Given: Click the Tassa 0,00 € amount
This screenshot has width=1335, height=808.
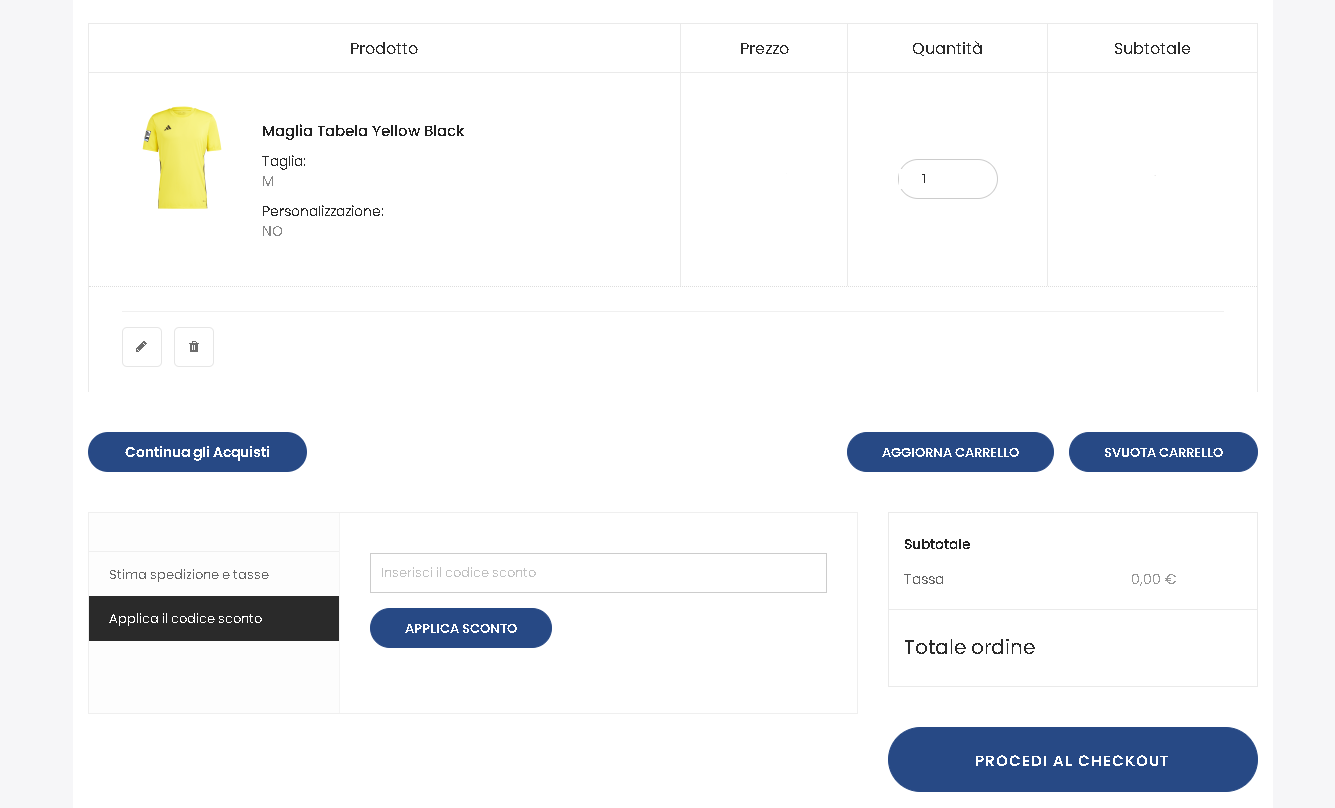Looking at the screenshot, I should (1153, 579).
